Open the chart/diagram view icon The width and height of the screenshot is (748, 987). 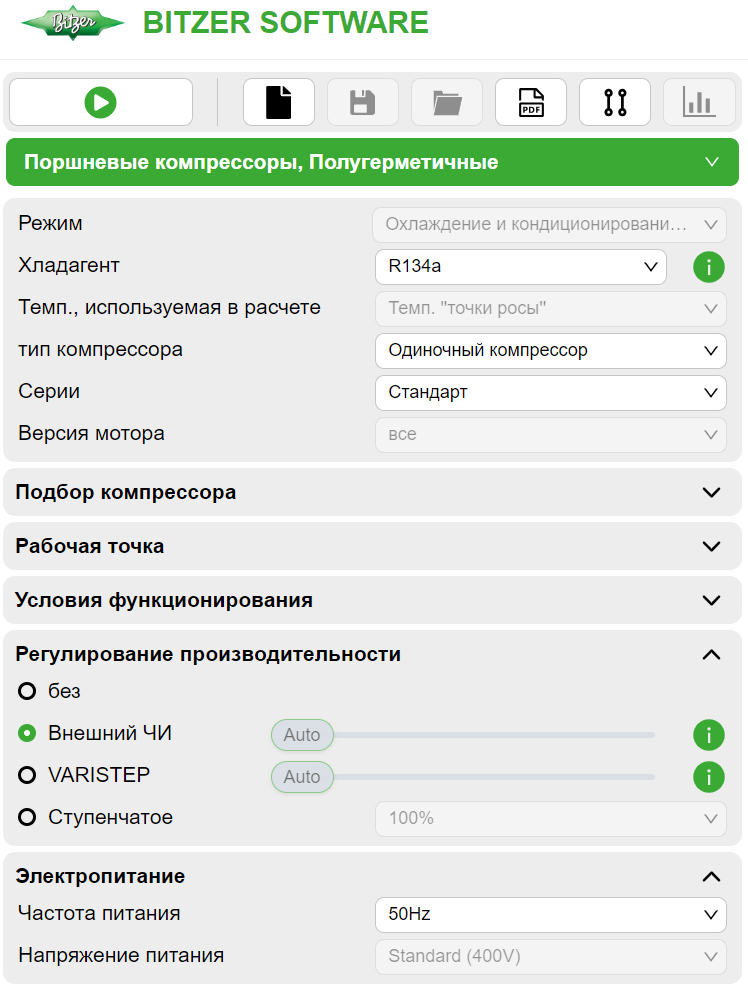[699, 101]
